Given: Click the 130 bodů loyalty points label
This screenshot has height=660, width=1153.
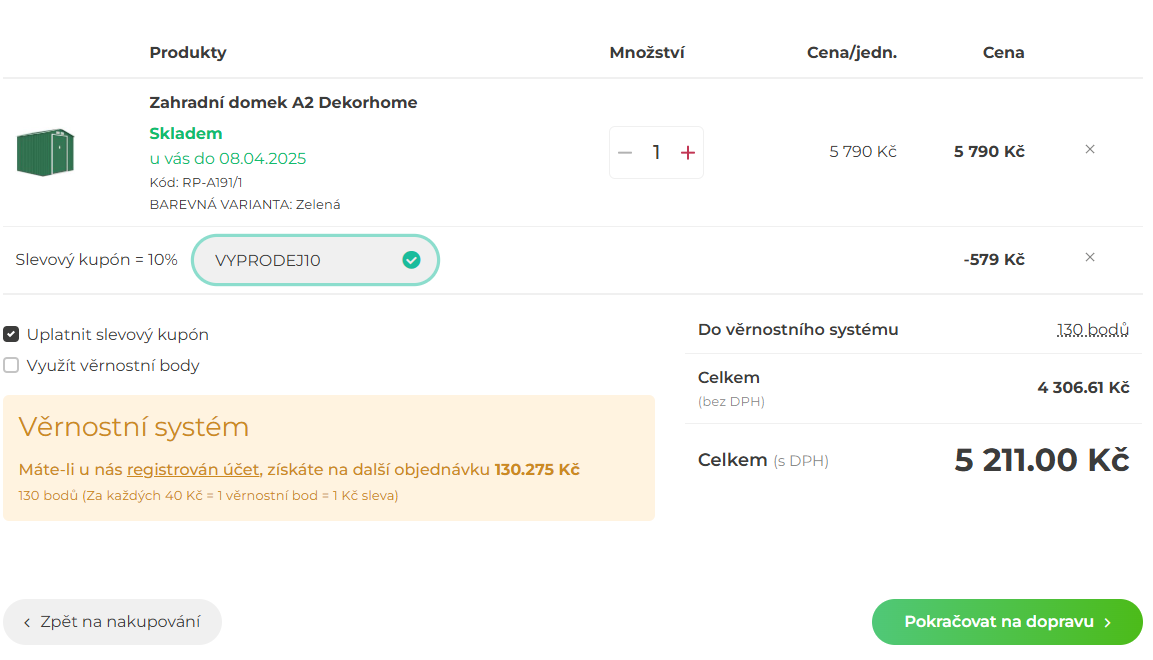Looking at the screenshot, I should [1093, 330].
